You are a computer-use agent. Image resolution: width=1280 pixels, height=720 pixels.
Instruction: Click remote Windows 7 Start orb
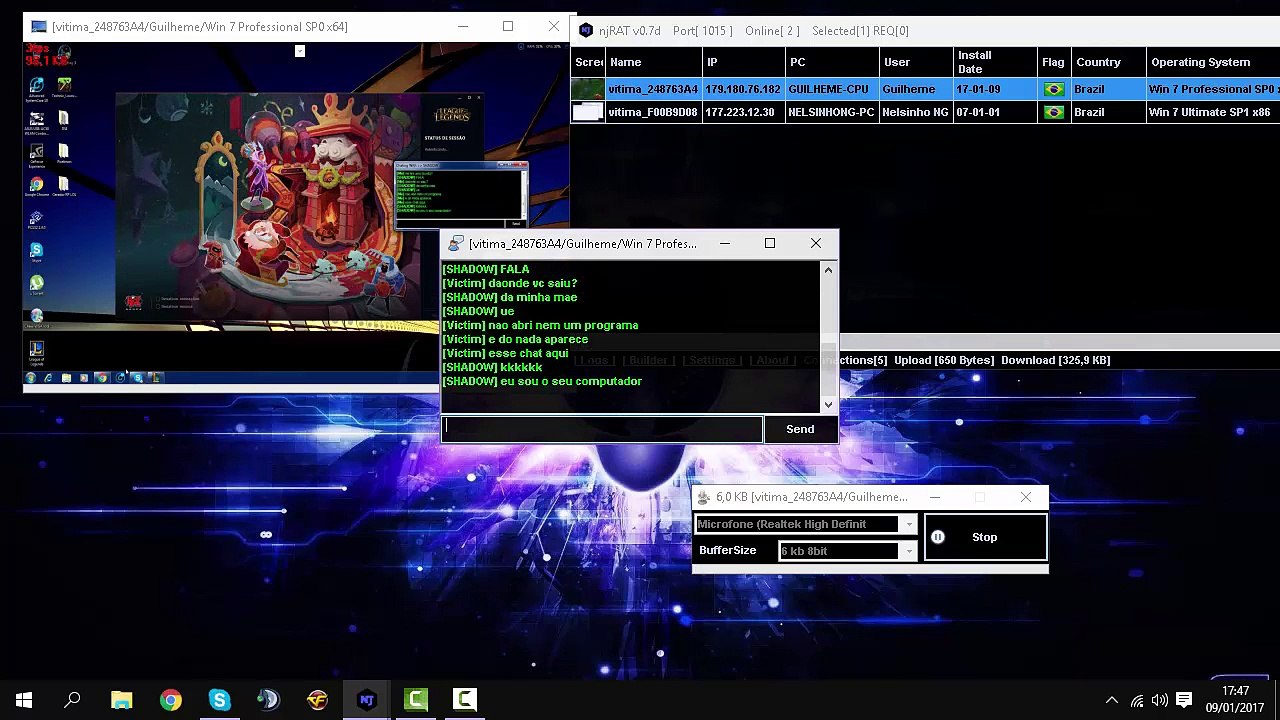click(x=30, y=378)
